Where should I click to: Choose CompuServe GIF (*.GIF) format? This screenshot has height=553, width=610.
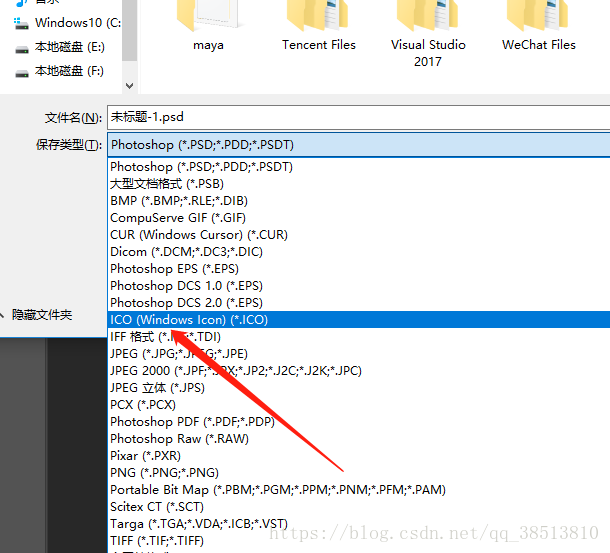pos(359,218)
